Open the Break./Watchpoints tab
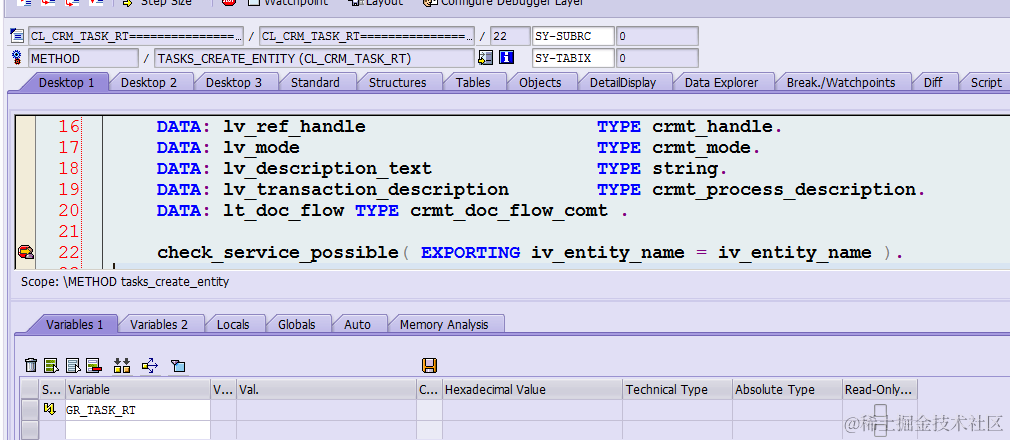The height and width of the screenshot is (440, 1010). 841,82
